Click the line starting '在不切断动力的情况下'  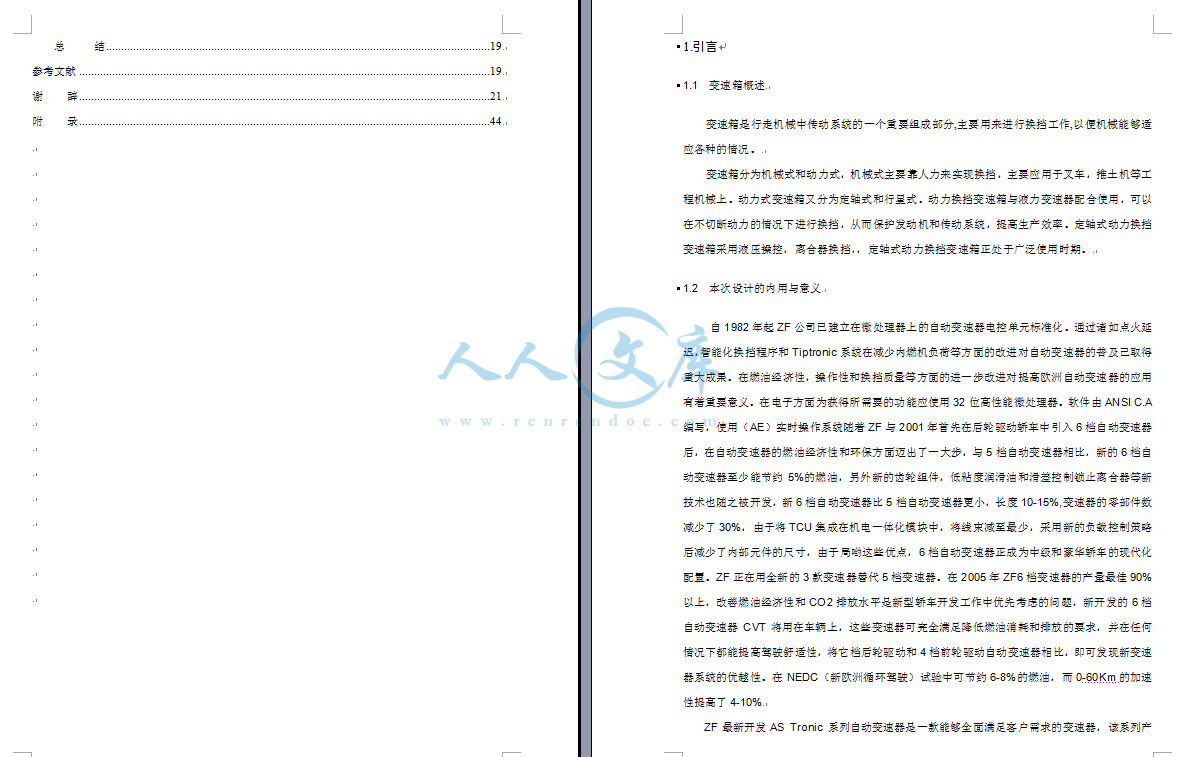917,224
